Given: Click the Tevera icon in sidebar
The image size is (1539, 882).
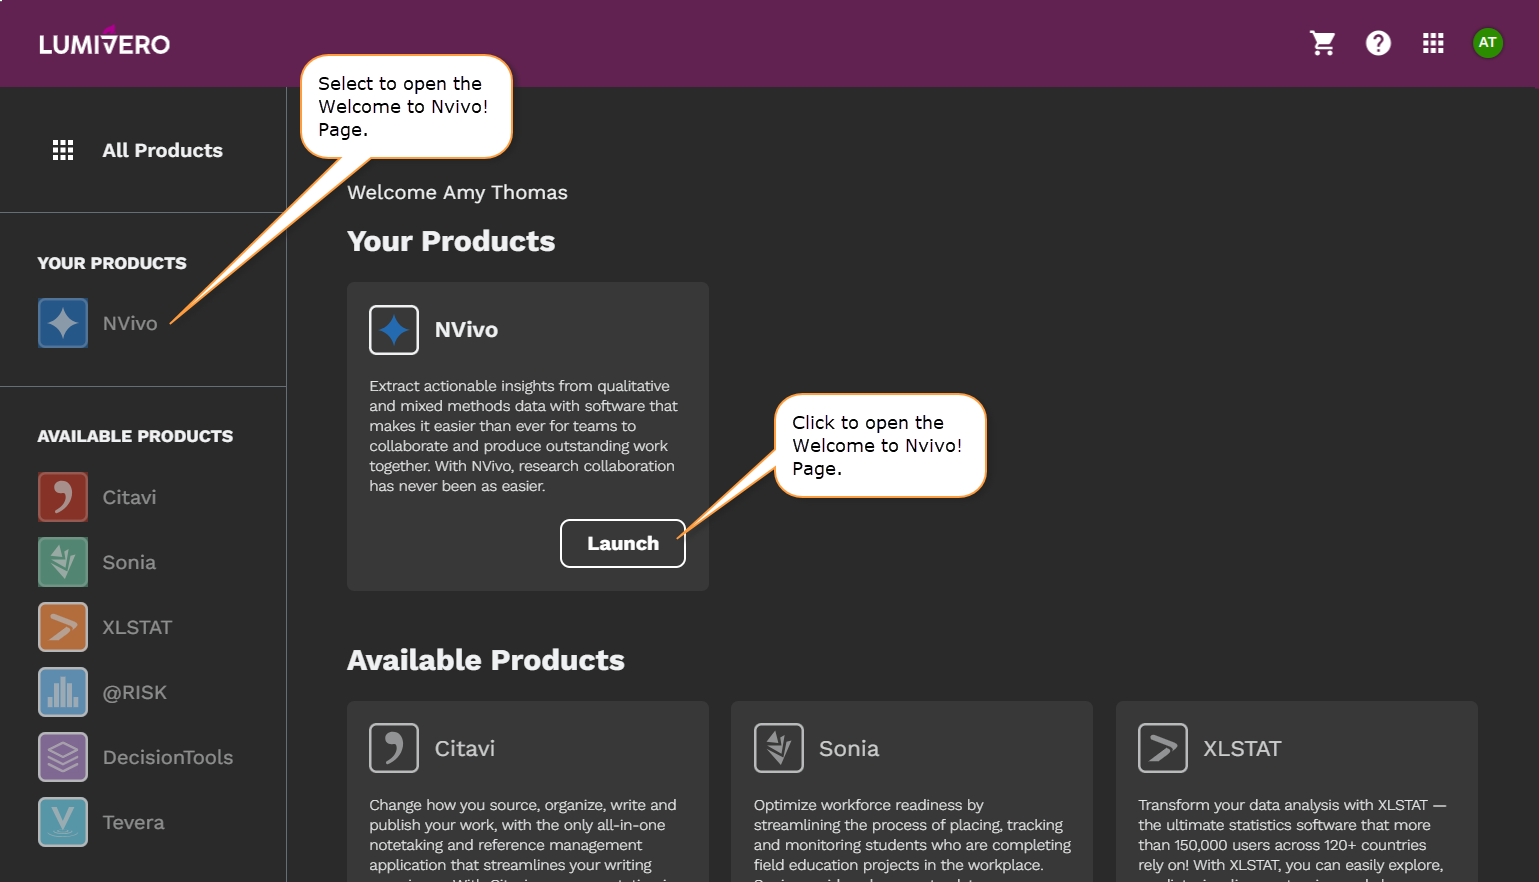Looking at the screenshot, I should (63, 822).
